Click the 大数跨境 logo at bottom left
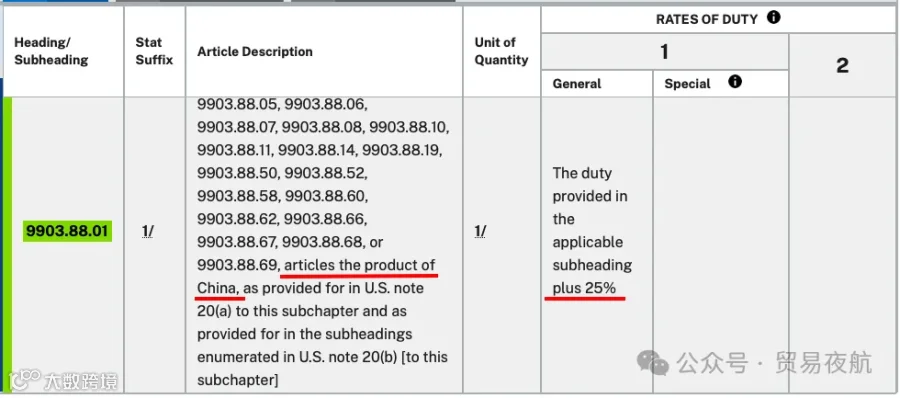This screenshot has height=398, width=900. tap(60, 380)
